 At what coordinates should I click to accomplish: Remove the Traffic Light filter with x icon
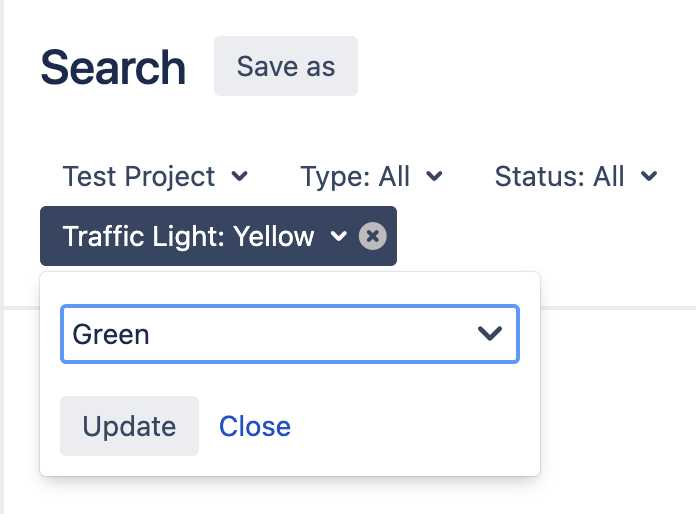click(x=372, y=236)
